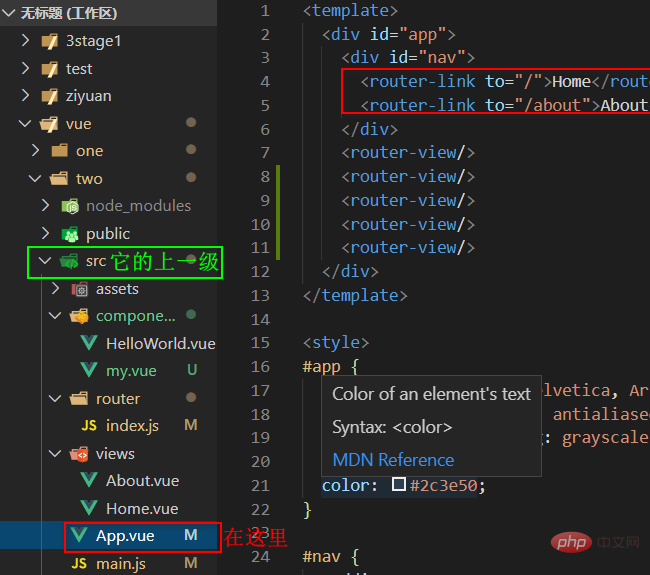
Task: Open index.js in router
Action: [132, 426]
